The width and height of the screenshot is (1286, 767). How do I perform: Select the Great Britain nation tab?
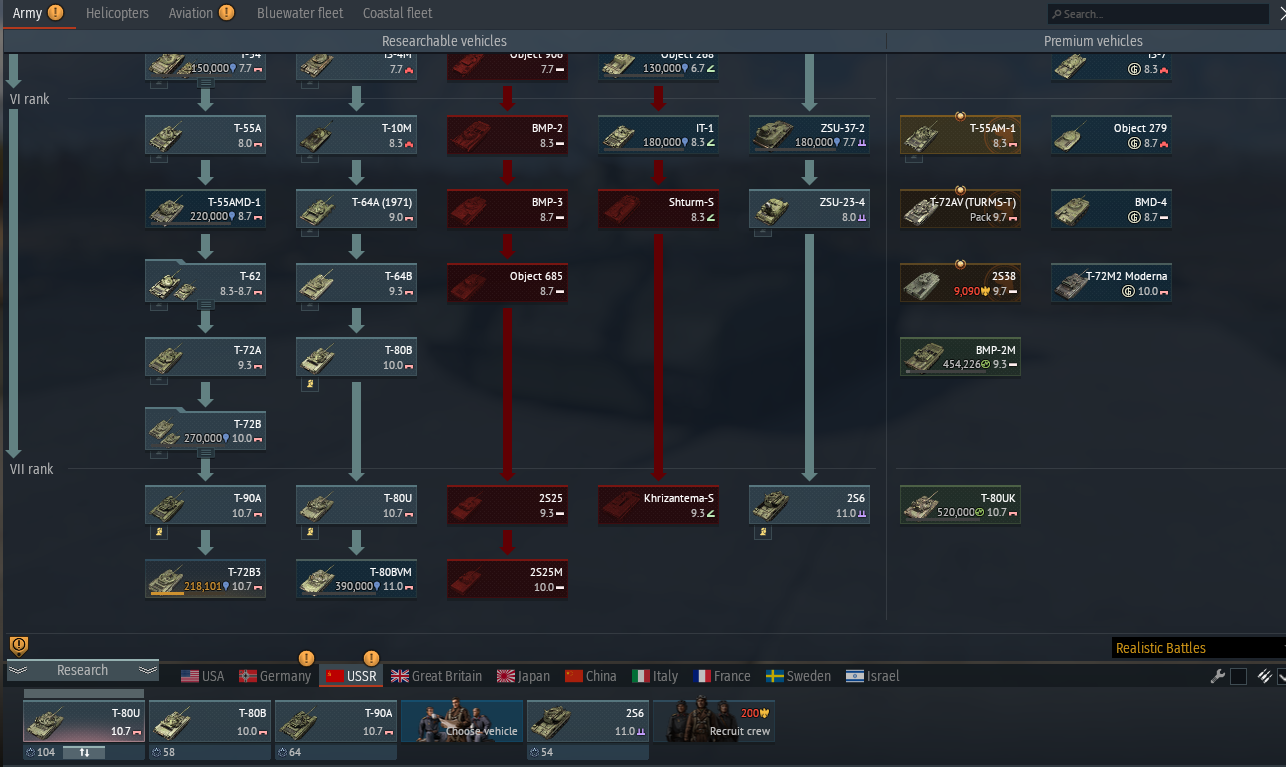pyautogui.click(x=436, y=676)
